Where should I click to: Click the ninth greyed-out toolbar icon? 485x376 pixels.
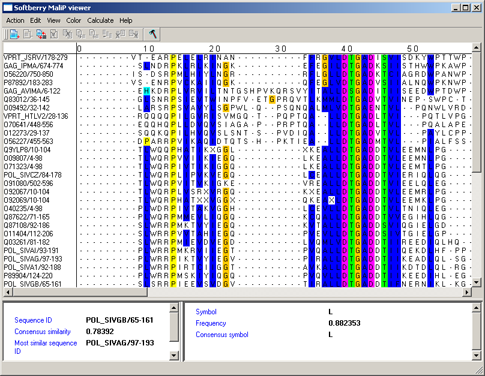[120, 34]
